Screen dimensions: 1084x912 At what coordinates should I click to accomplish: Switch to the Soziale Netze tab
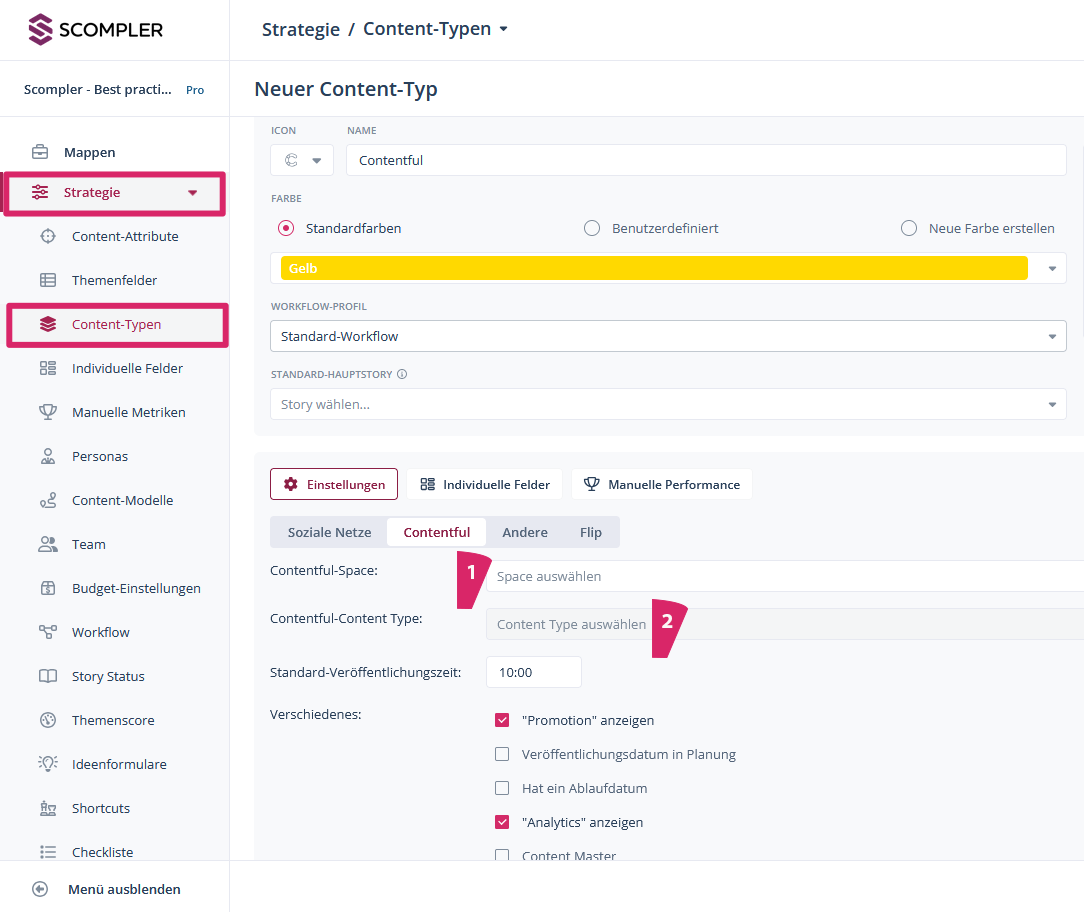coord(329,532)
